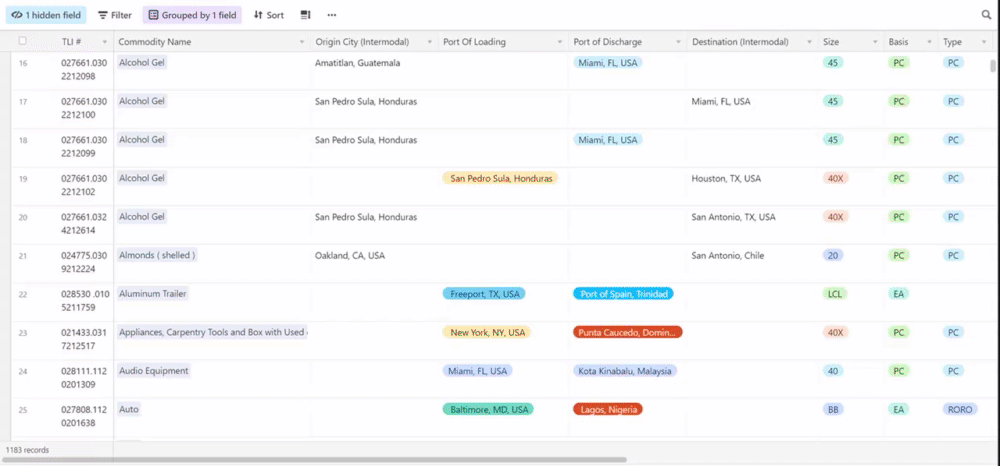
Task: Open TLI # column dropdown arrow
Action: pos(105,42)
